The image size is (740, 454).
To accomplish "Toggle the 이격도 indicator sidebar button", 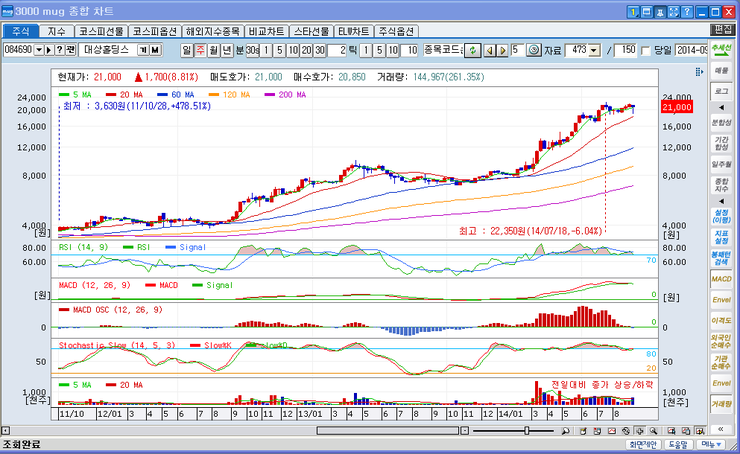I will point(722,320).
